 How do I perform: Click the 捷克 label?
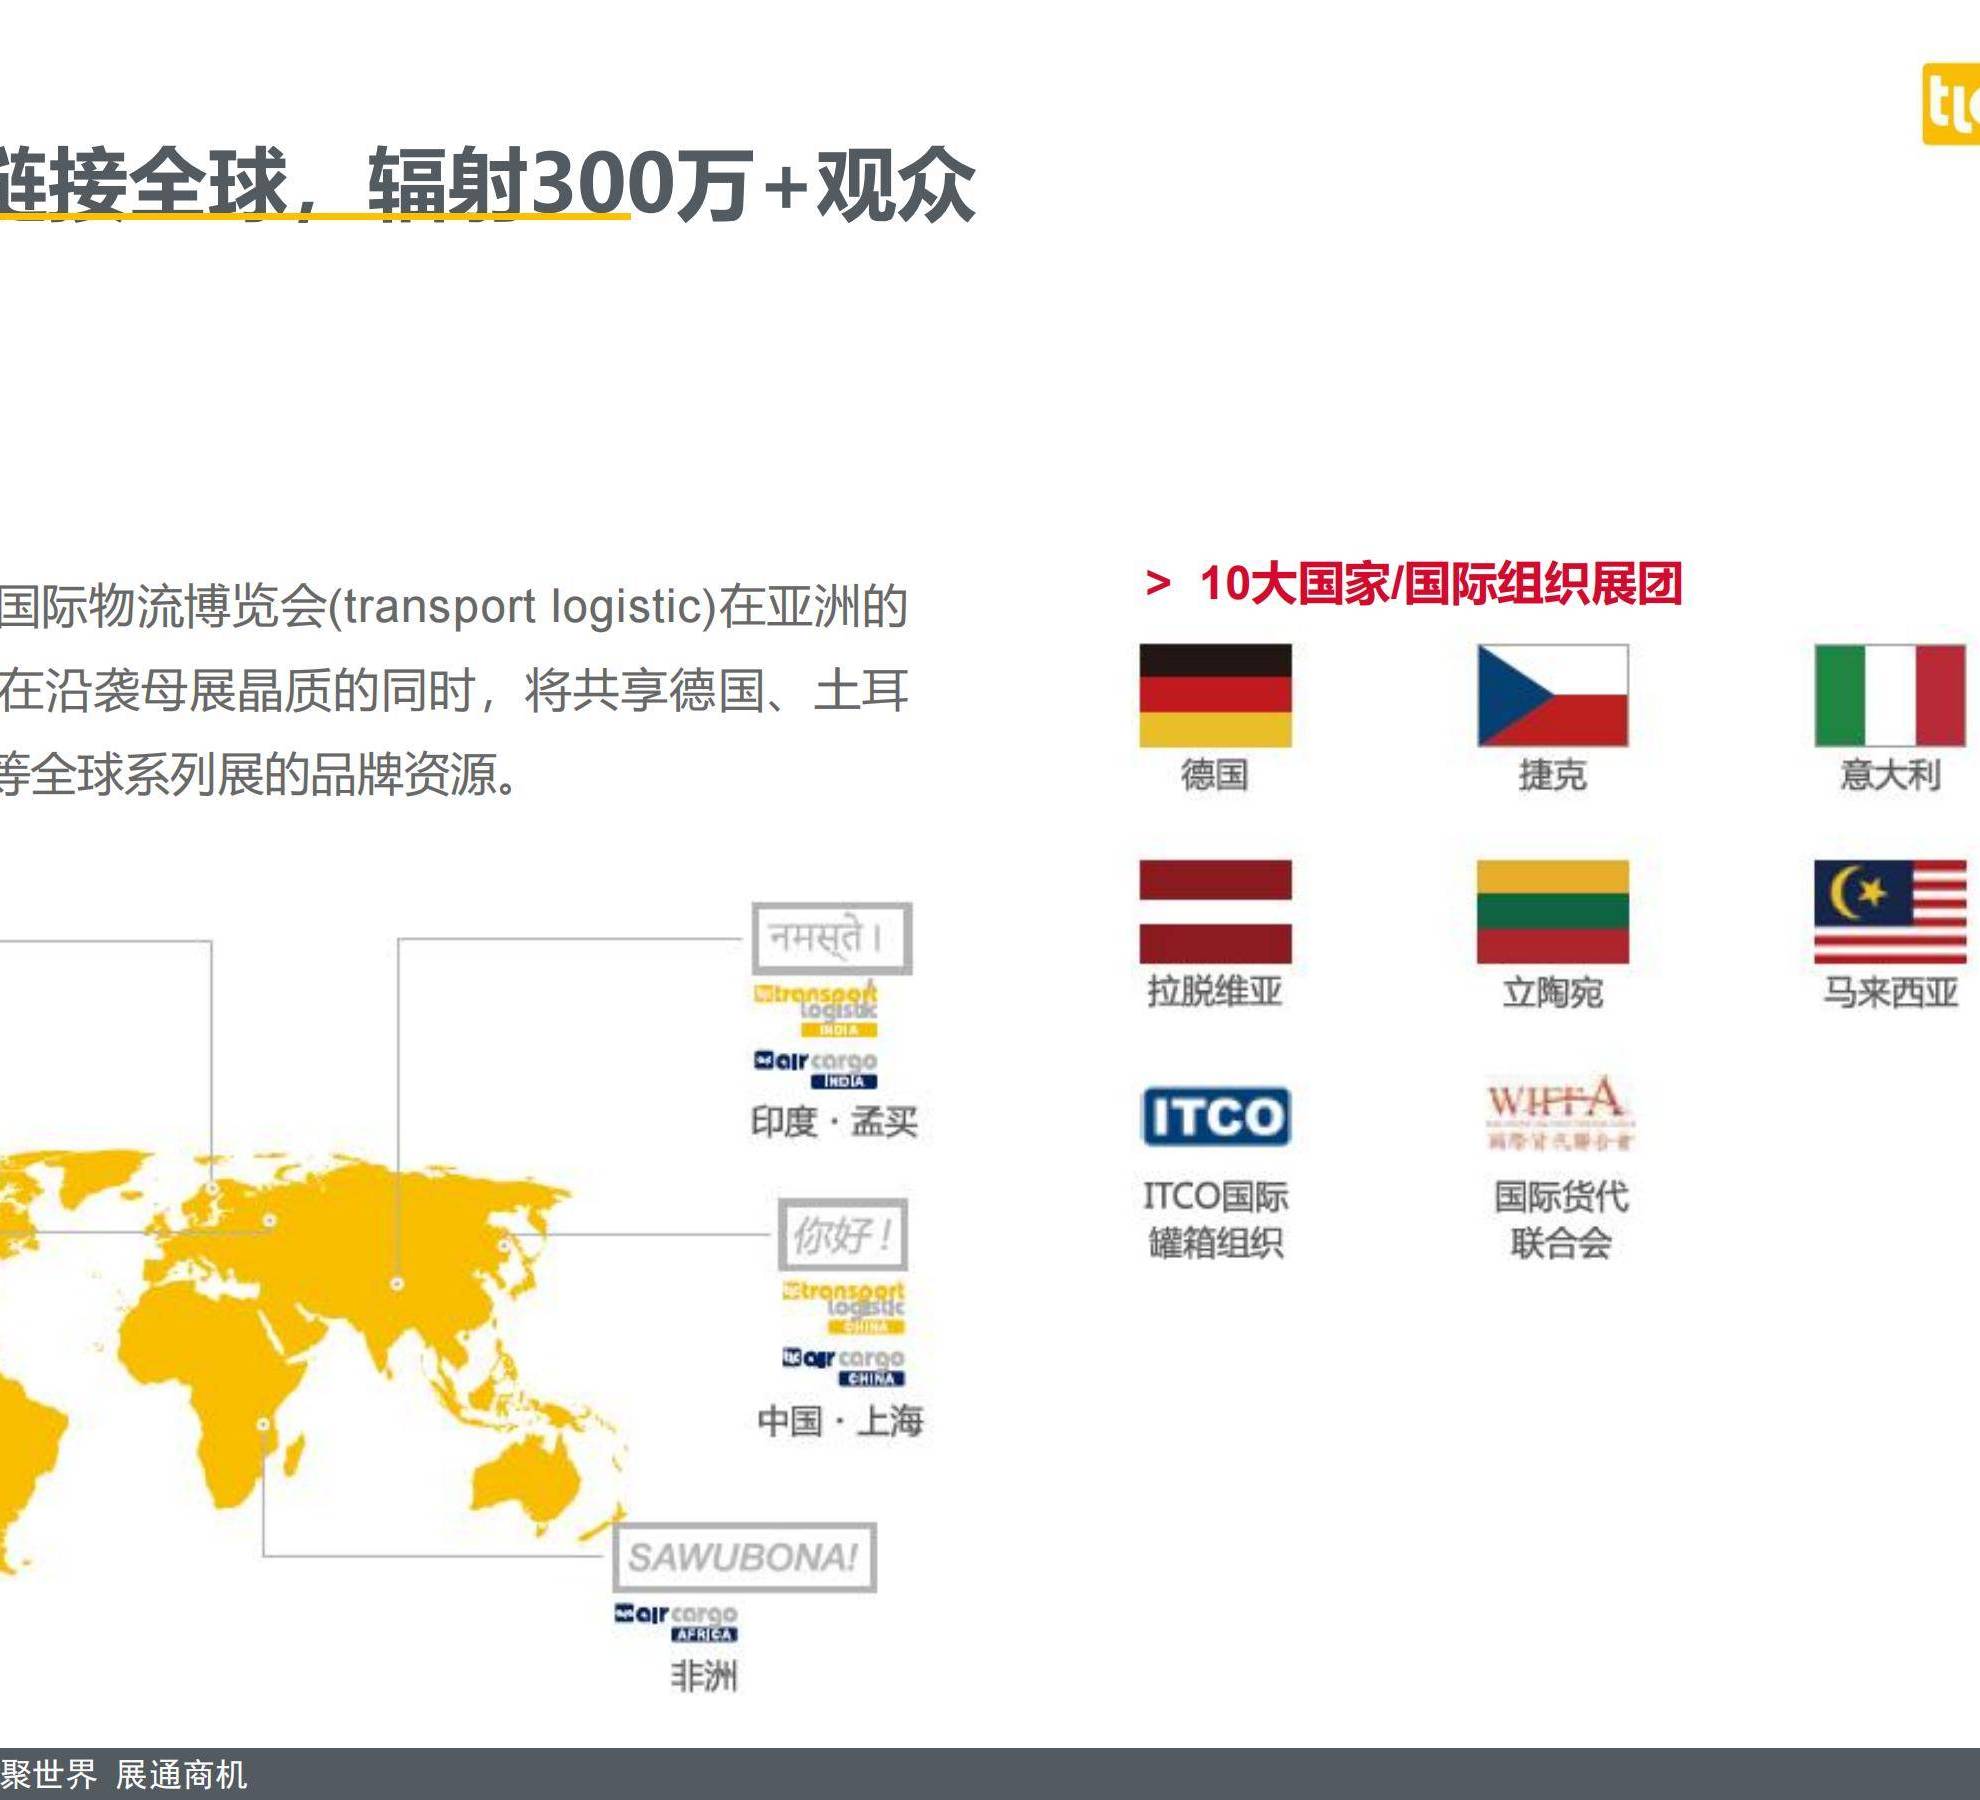point(1553,775)
